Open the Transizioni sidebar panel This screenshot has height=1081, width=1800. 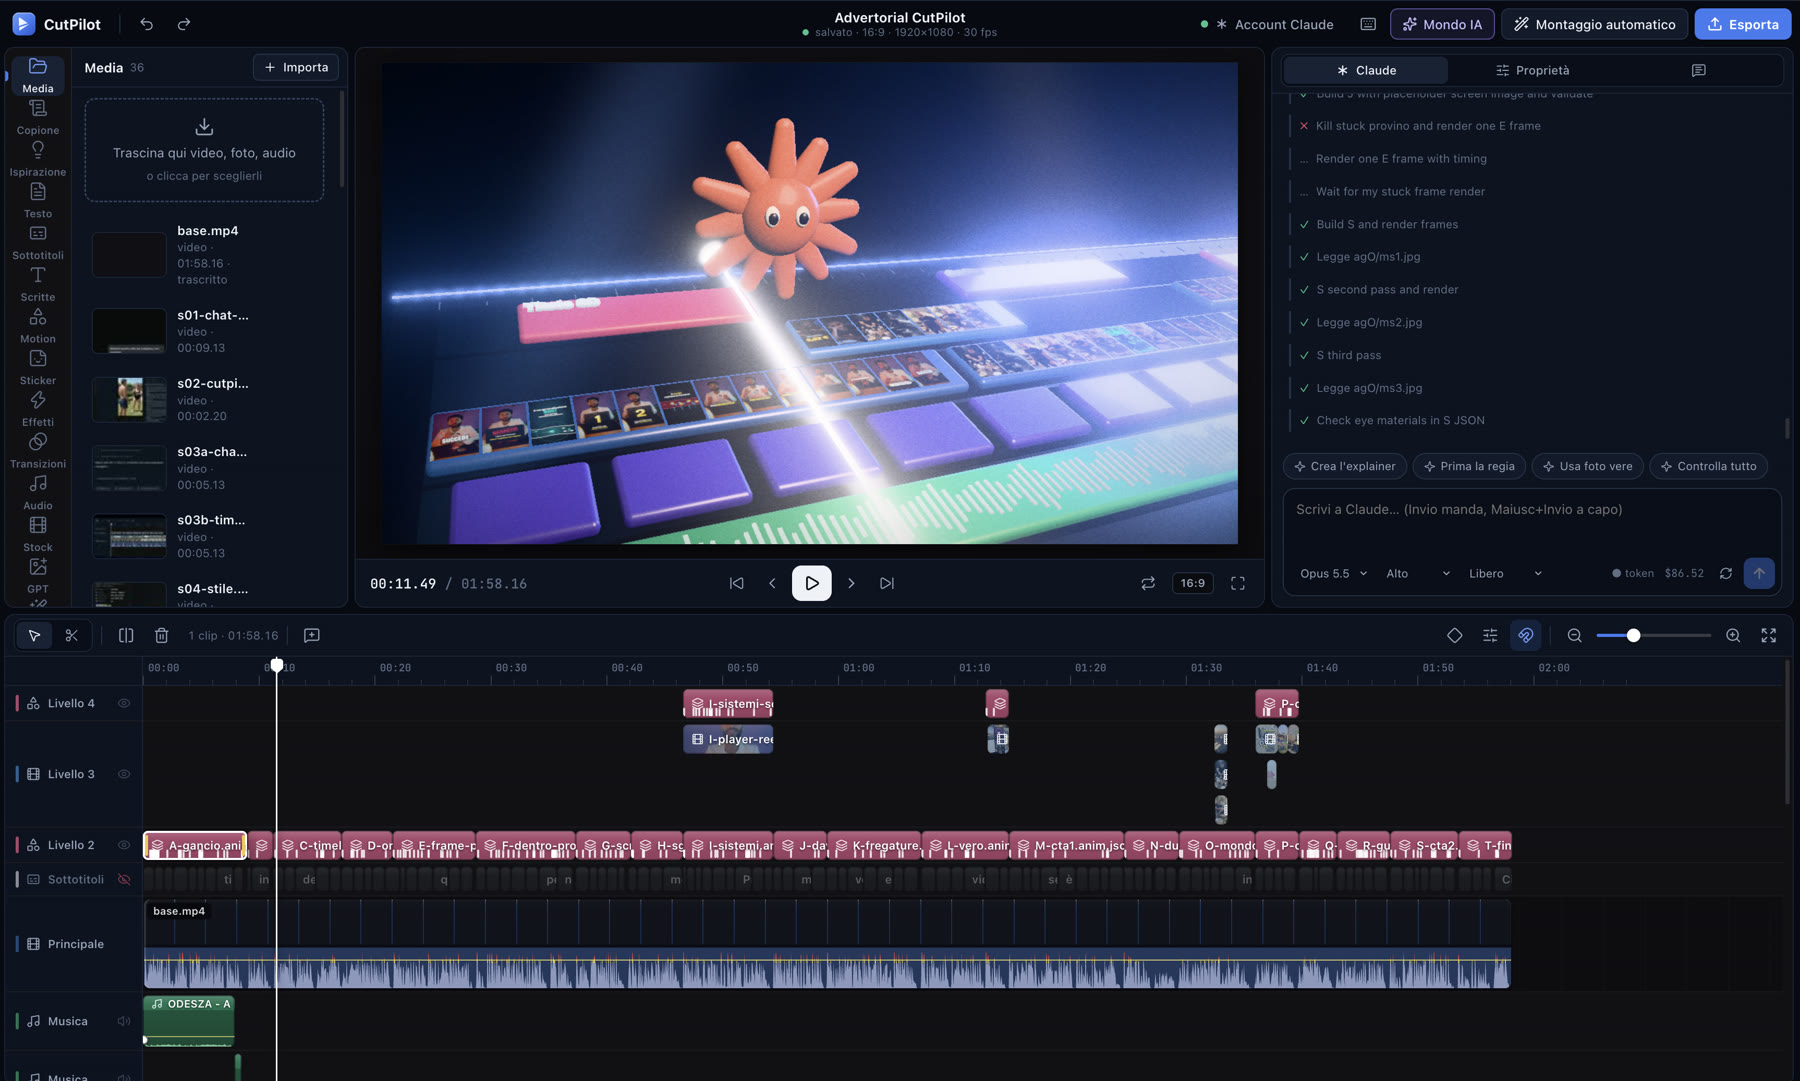[37, 451]
